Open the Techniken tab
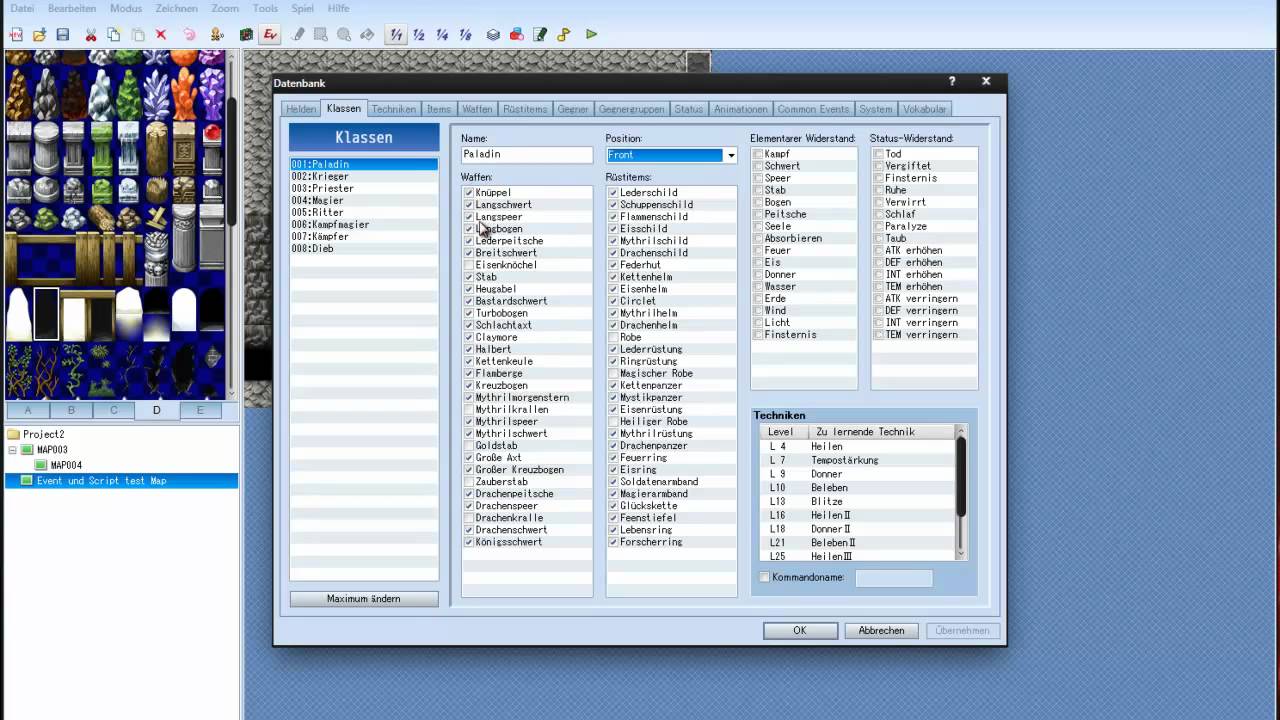This screenshot has height=720, width=1280. tap(393, 109)
